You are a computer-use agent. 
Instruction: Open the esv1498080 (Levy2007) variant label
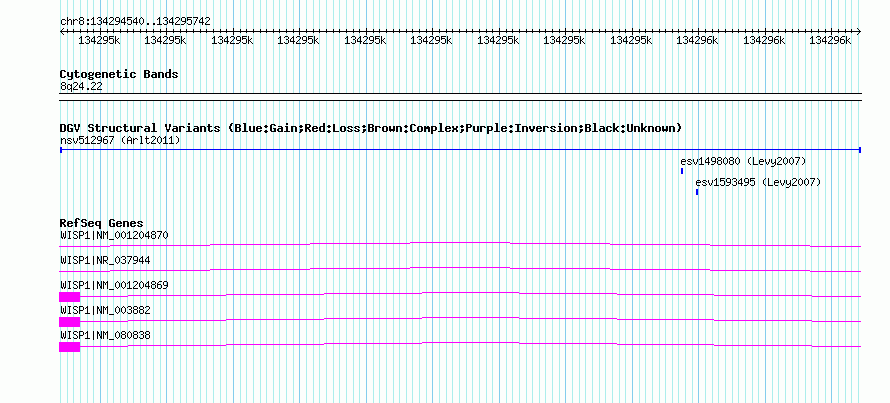point(743,161)
